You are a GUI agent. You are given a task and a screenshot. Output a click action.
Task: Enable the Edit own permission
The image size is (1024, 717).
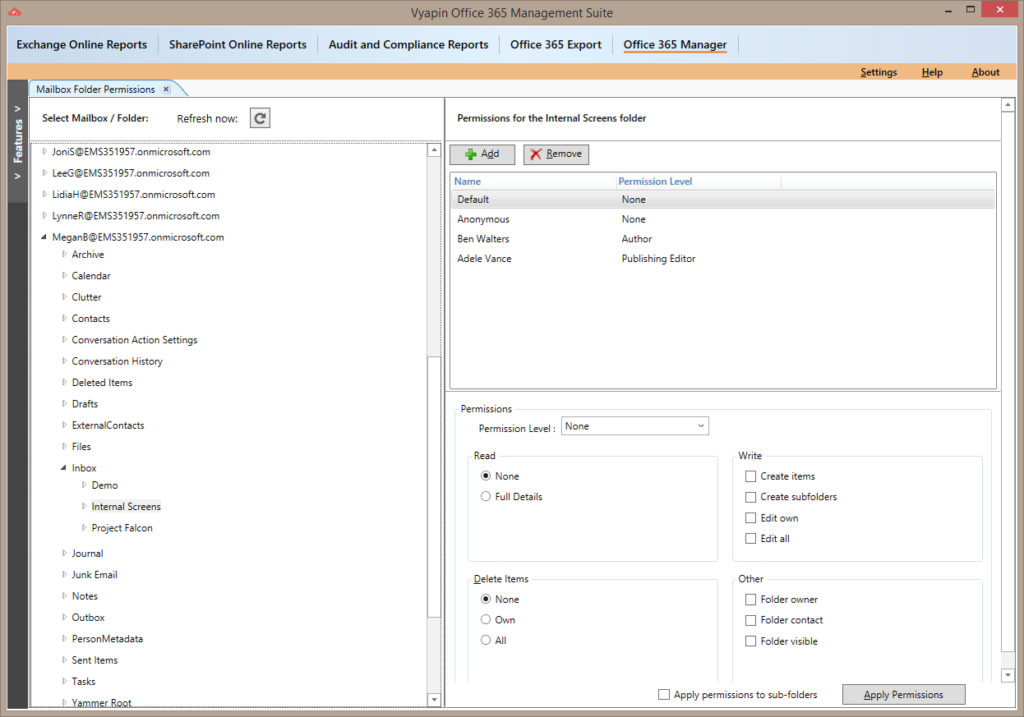pyautogui.click(x=750, y=518)
